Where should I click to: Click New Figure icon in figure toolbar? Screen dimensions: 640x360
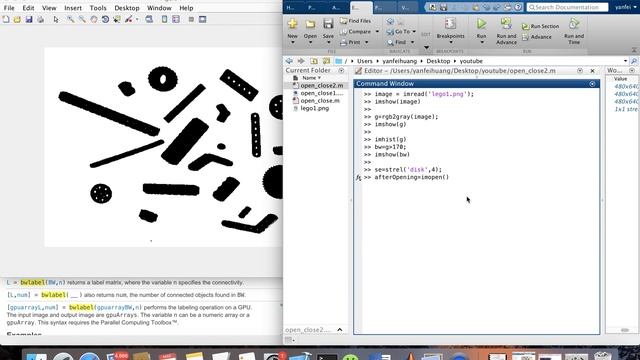(x=6, y=19)
